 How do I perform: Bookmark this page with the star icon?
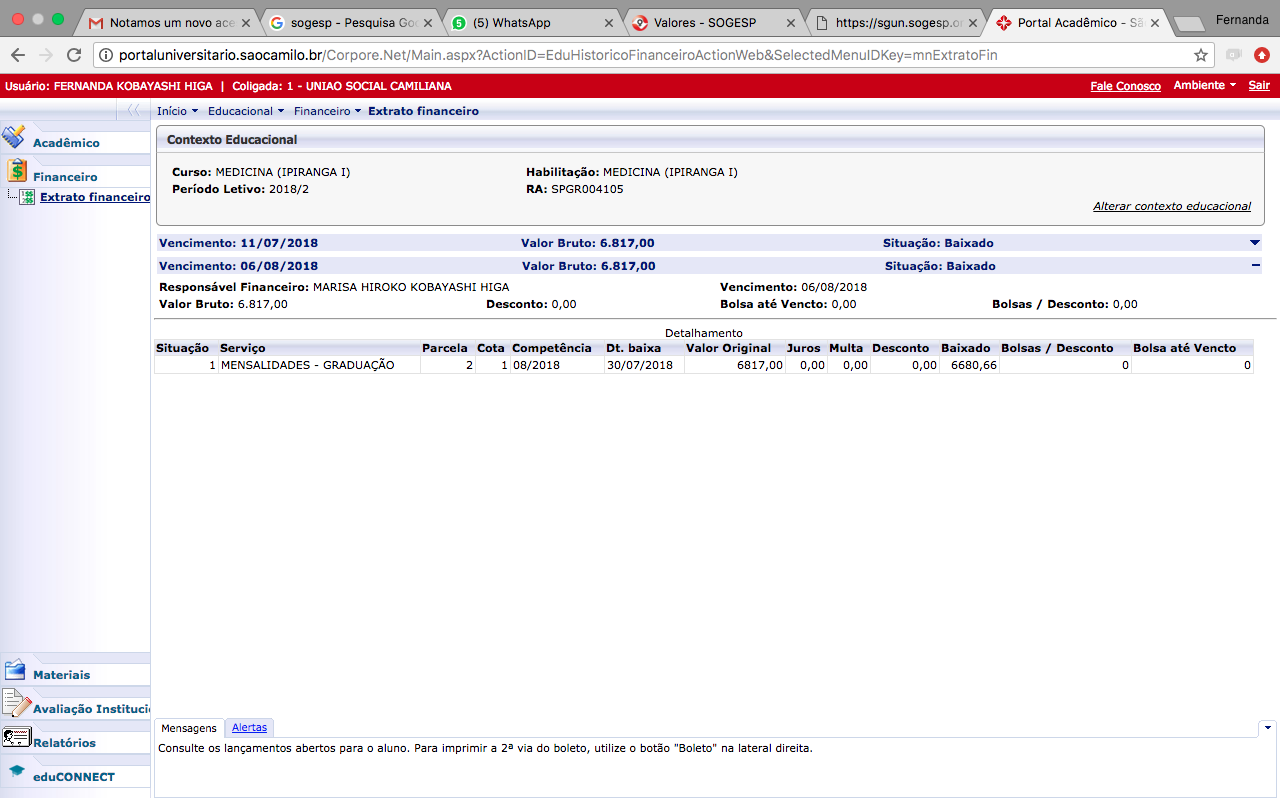[1201, 55]
